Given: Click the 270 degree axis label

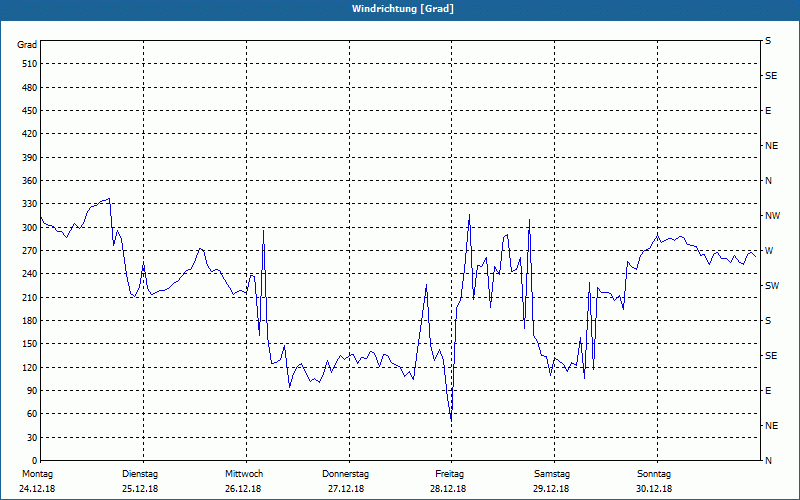Looking at the screenshot, I should point(30,251).
